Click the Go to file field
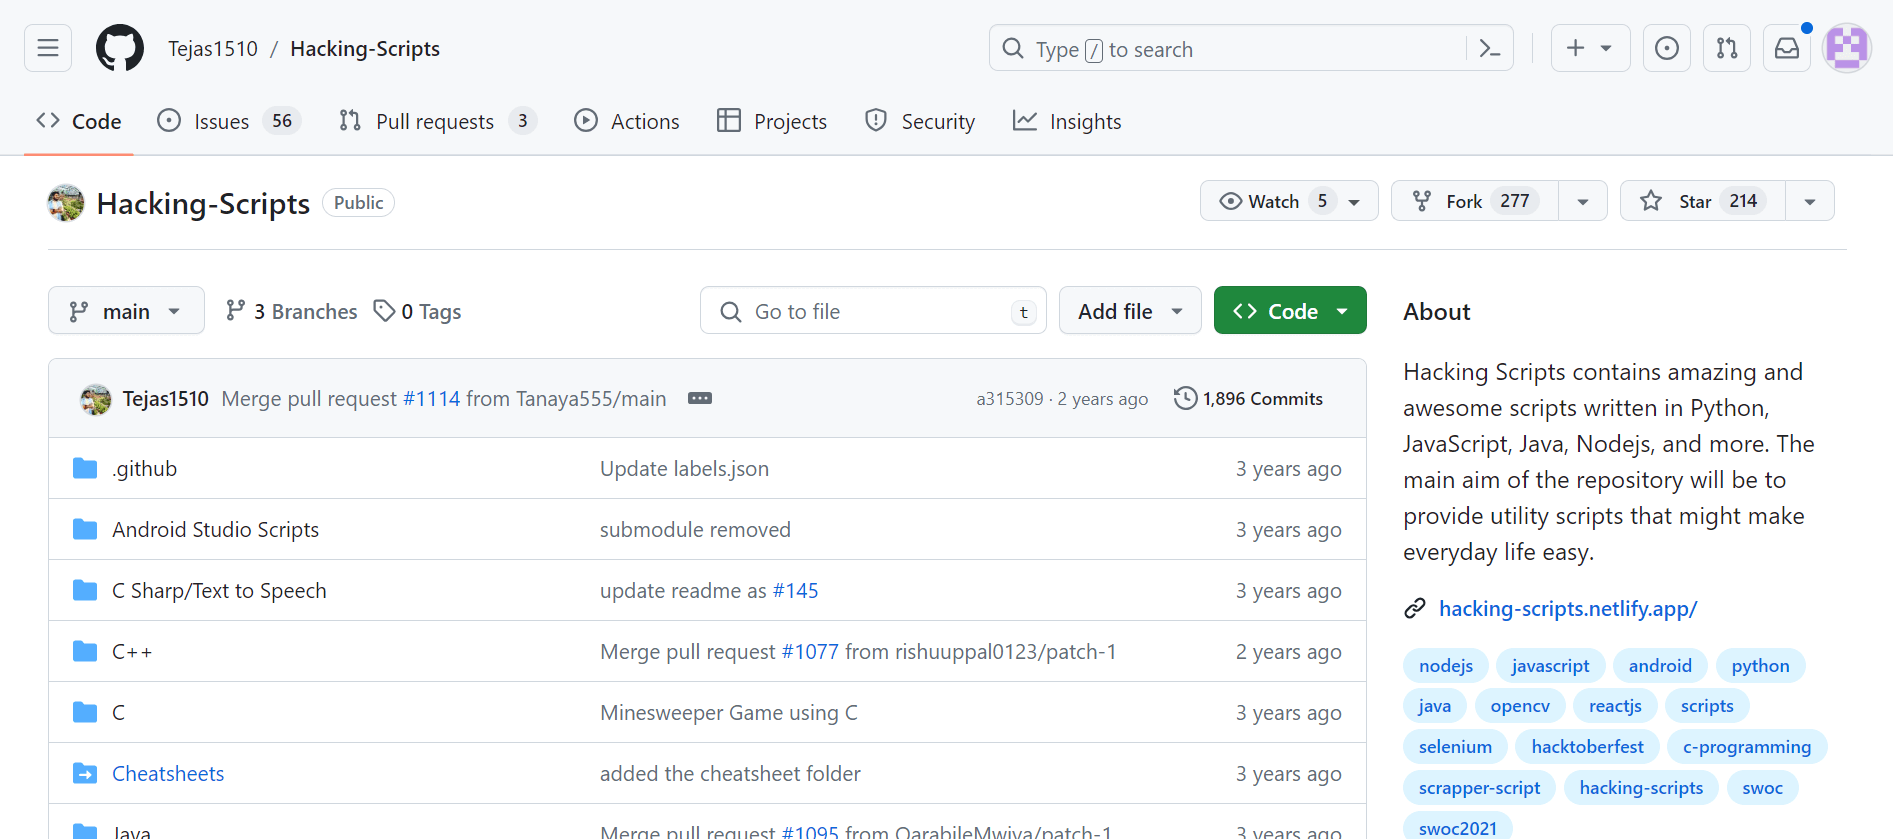Image resolution: width=1893 pixels, height=839 pixels. [873, 311]
